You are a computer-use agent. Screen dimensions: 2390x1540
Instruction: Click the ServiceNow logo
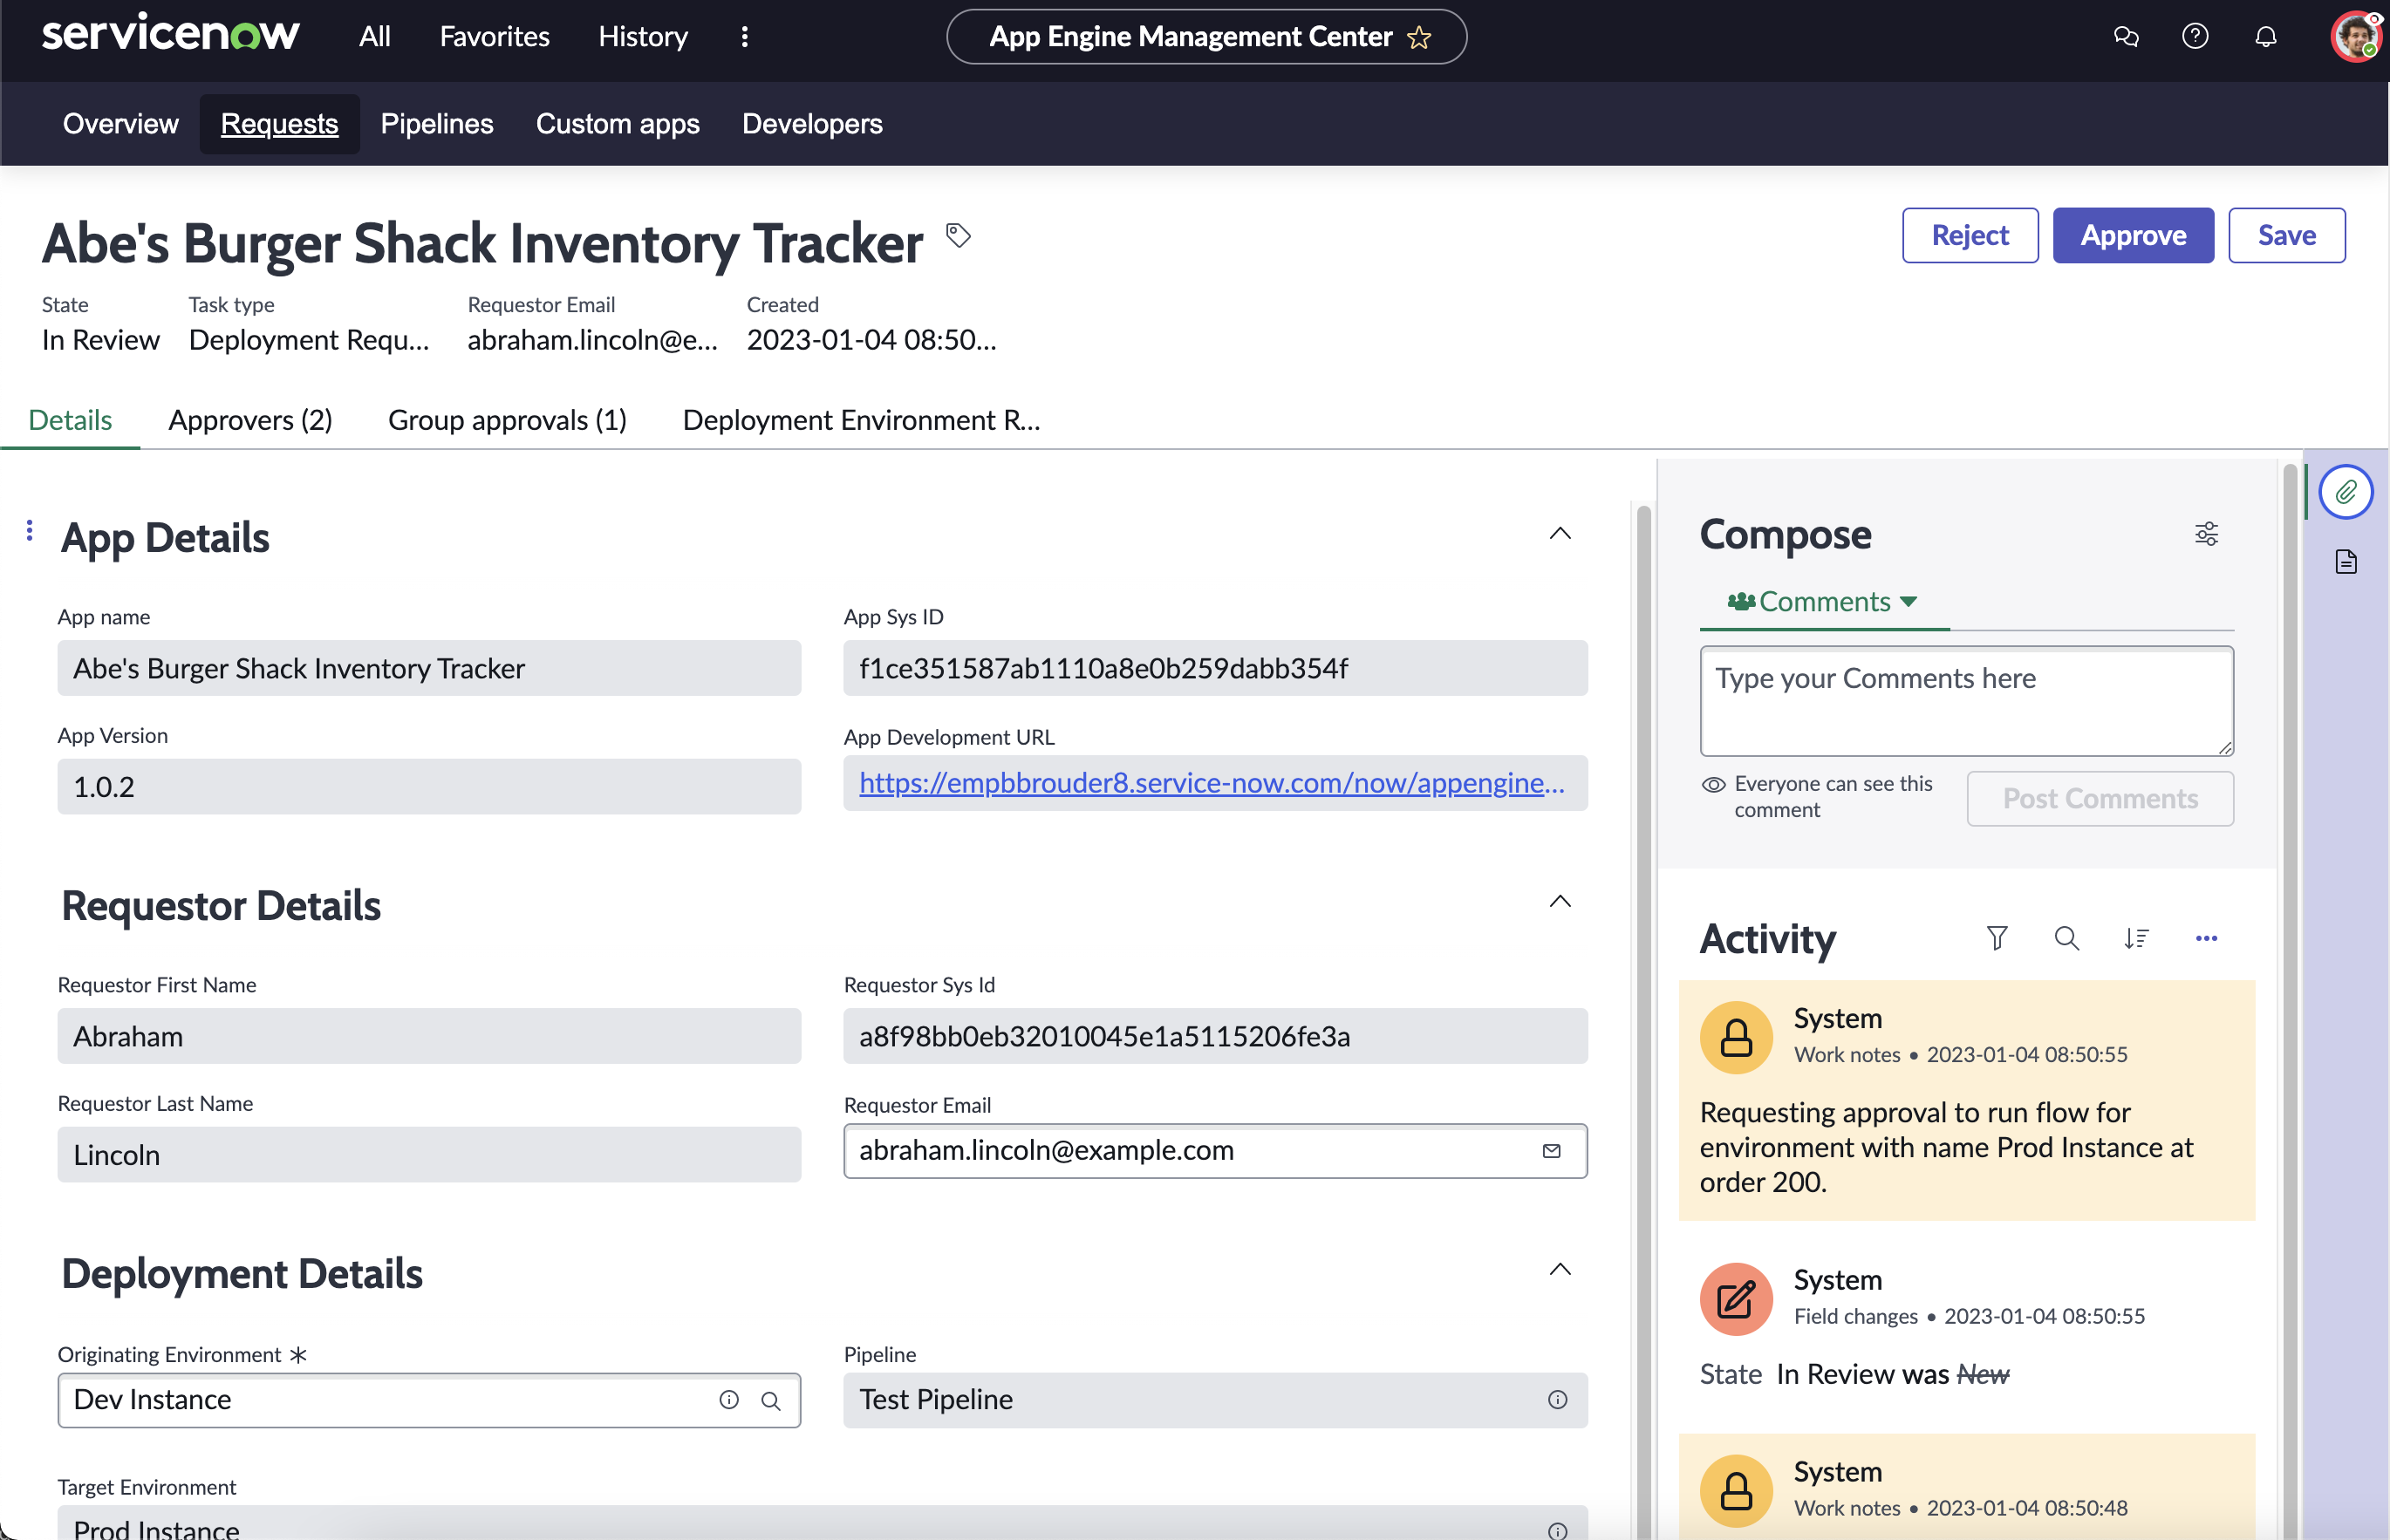coord(170,34)
